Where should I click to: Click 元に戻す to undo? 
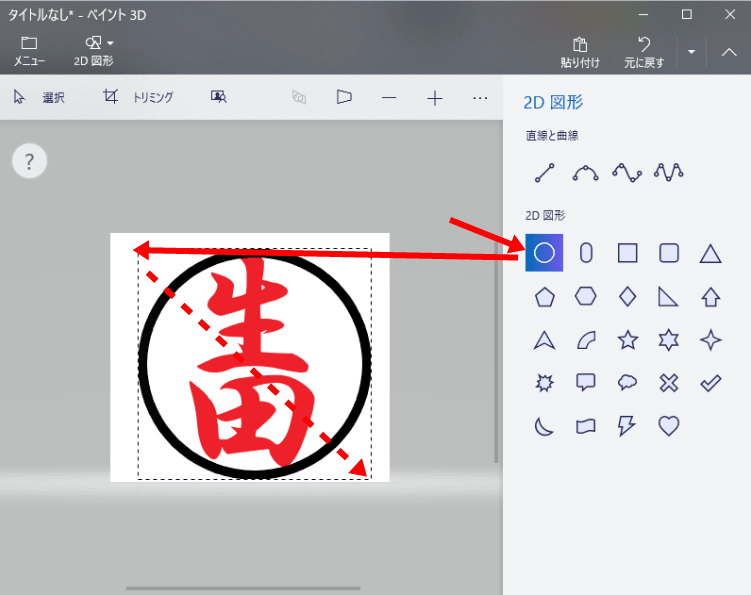645,51
